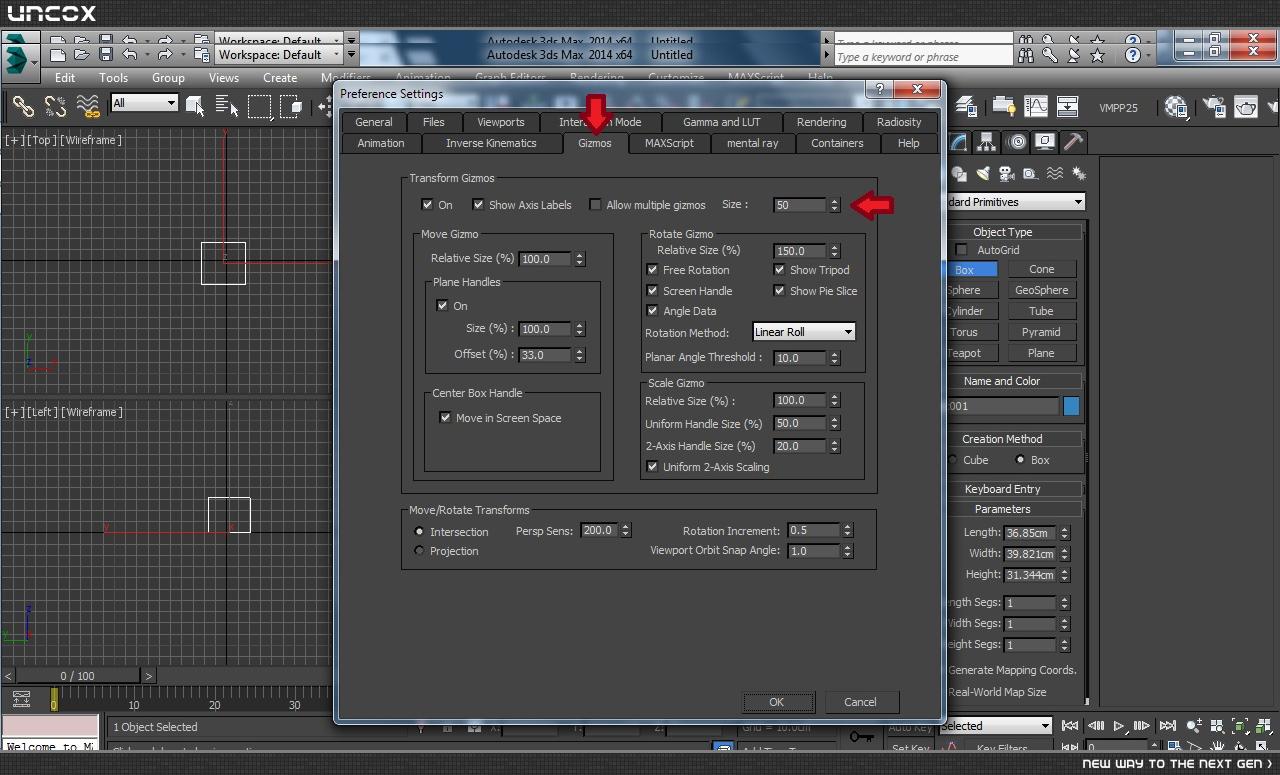The image size is (1280, 775).
Task: Open the Utilities command panel (hammer)
Action: 1073,142
